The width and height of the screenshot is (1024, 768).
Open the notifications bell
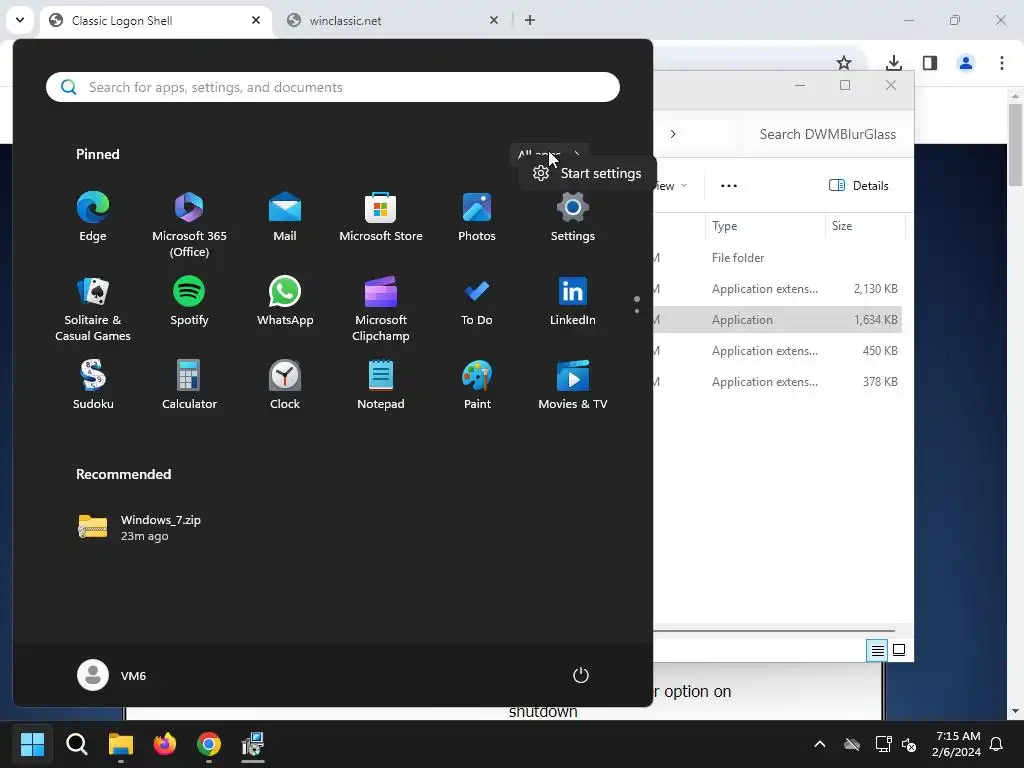(x=997, y=744)
